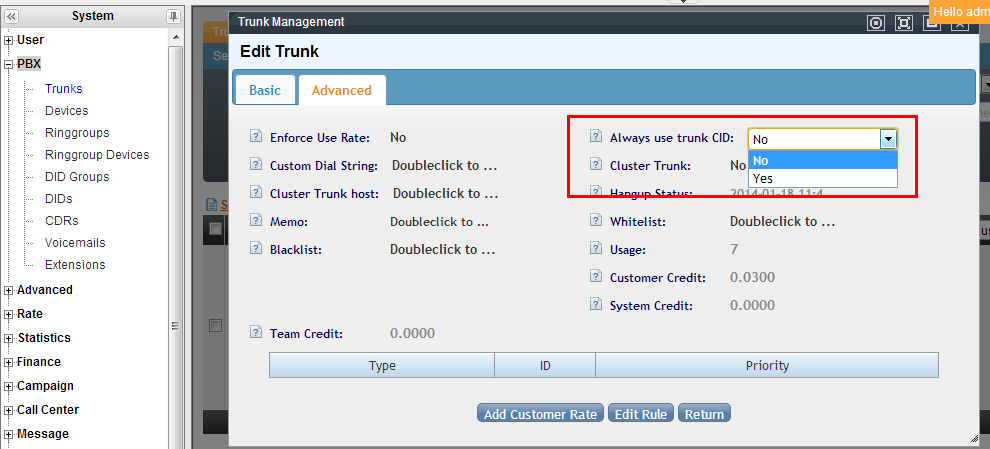This screenshot has height=449, width=990.
Task: Click help icon next to Custom Dial String
Action: click(255, 166)
